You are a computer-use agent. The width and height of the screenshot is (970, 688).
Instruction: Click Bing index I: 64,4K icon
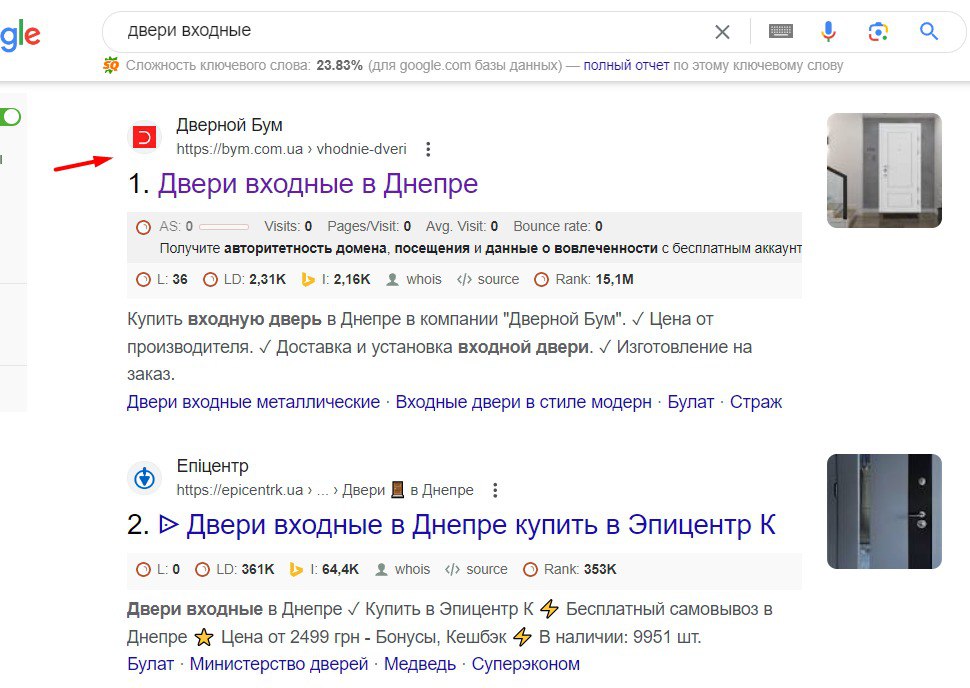click(x=296, y=570)
